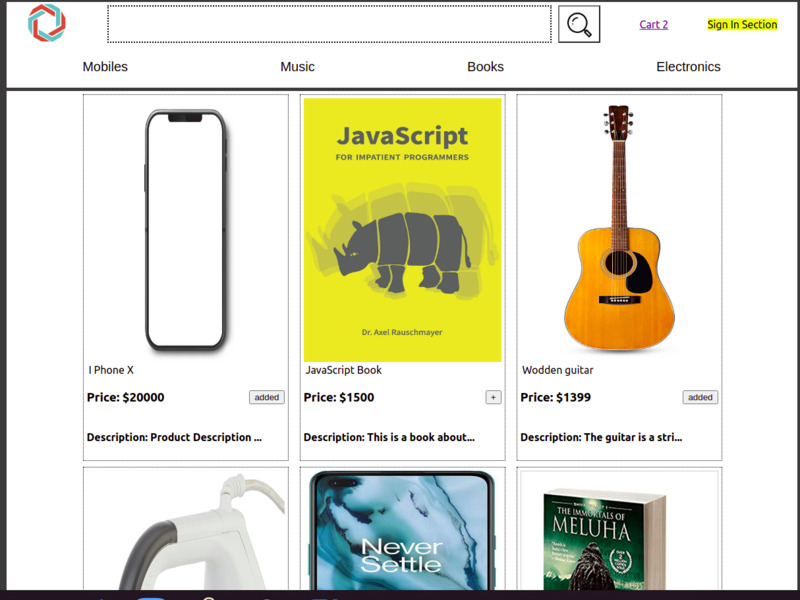
Task: Click the JavaScript book cover image
Action: pyautogui.click(x=403, y=230)
